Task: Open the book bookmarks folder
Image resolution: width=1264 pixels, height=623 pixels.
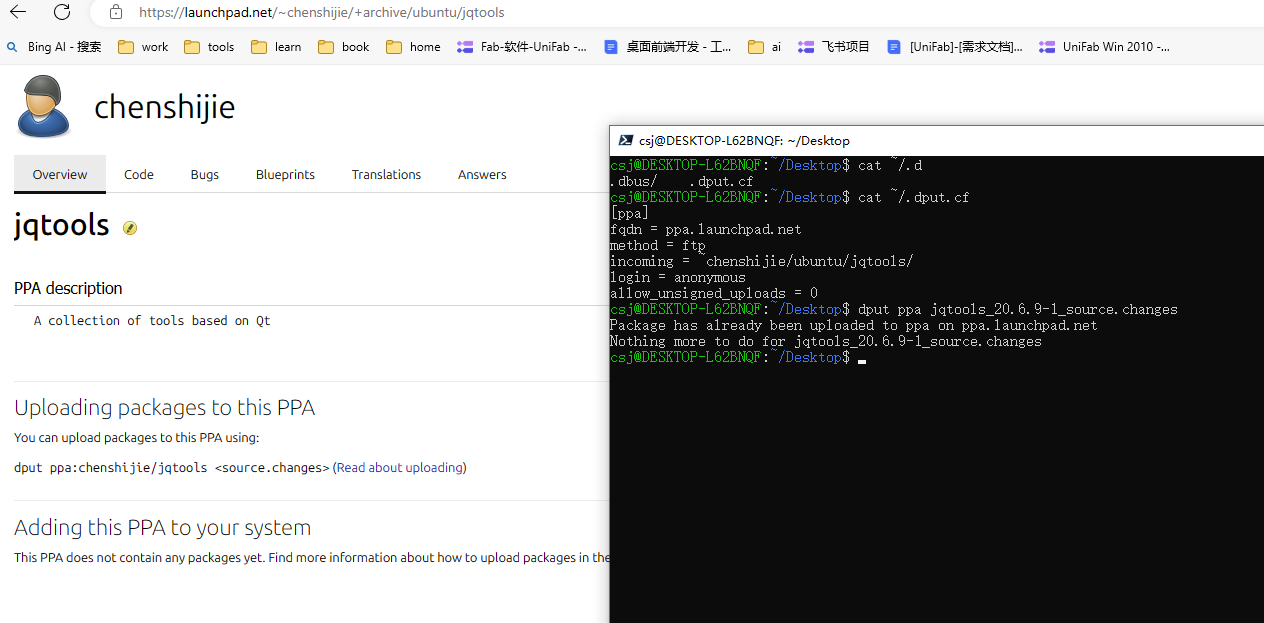Action: click(x=344, y=46)
